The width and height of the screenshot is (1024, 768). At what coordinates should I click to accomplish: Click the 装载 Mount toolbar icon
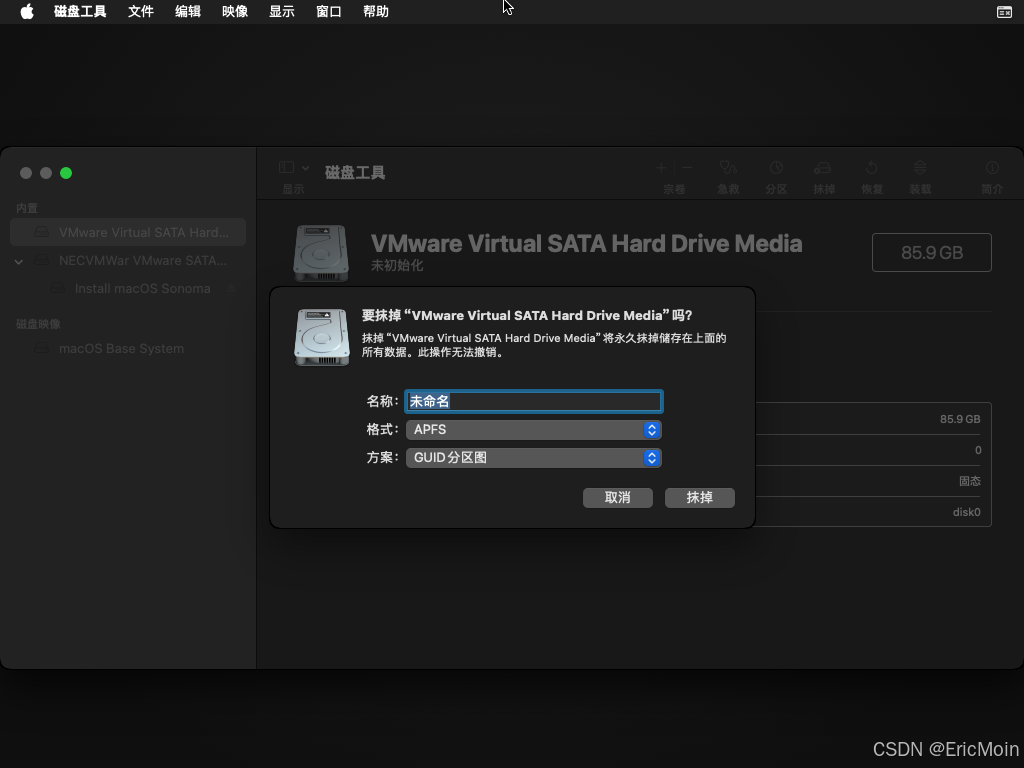[920, 168]
